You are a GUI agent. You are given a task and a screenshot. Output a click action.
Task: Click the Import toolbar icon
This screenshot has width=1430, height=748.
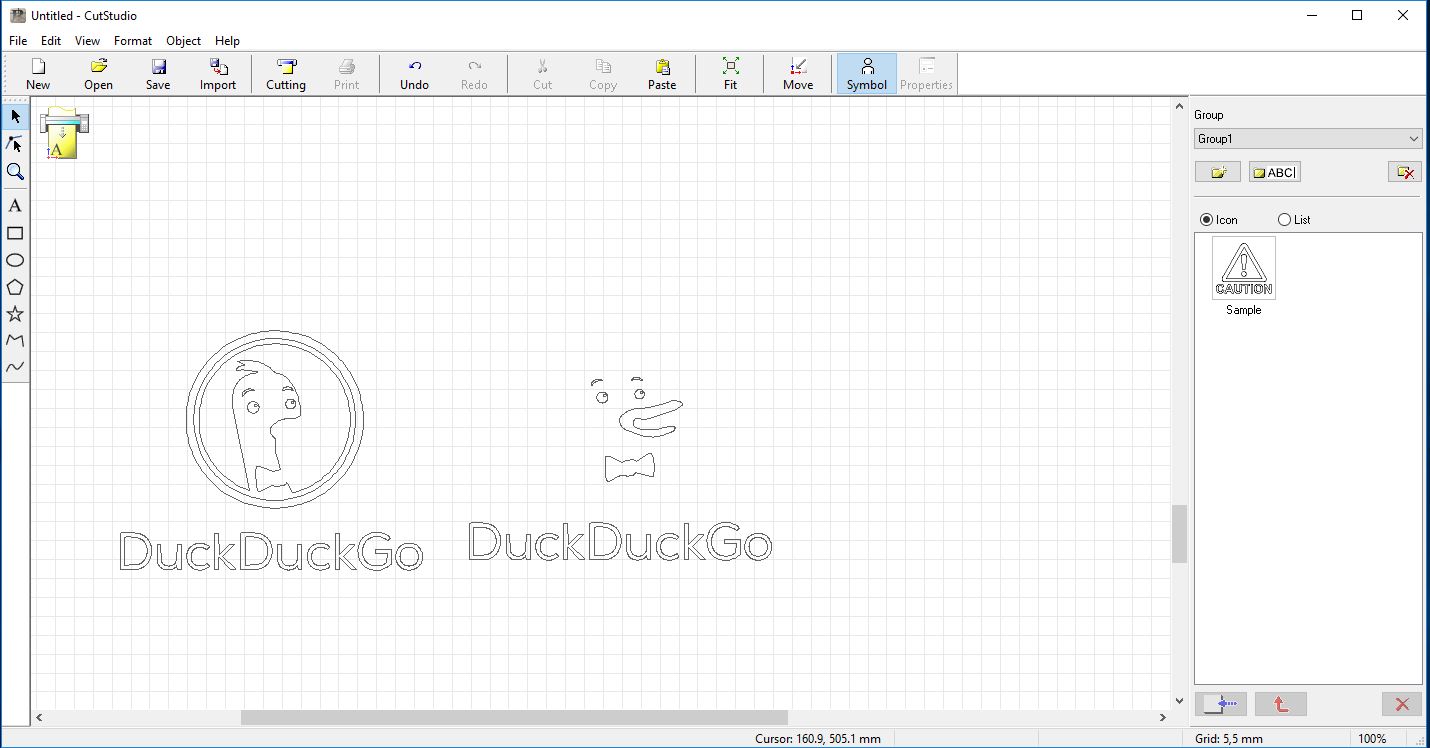tap(217, 72)
